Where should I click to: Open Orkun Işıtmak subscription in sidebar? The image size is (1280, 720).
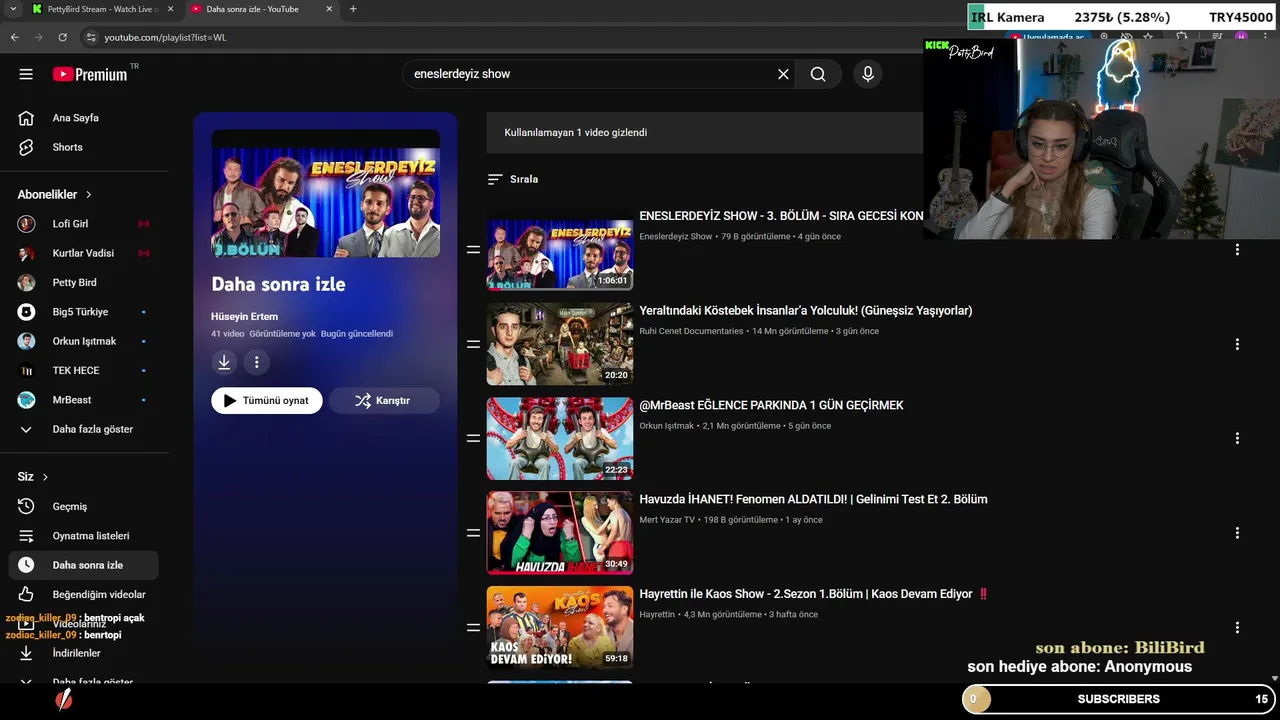[x=84, y=341]
